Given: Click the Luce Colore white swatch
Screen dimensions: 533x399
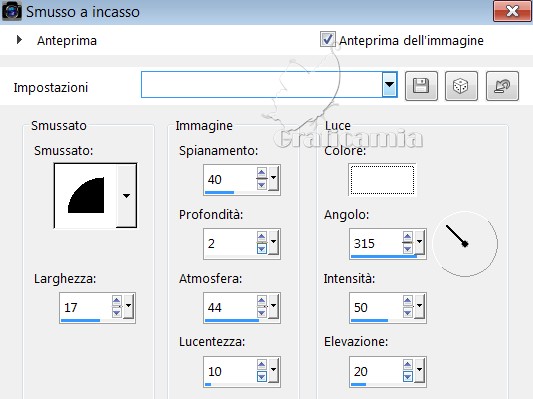Looking at the screenshot, I should 382,180.
